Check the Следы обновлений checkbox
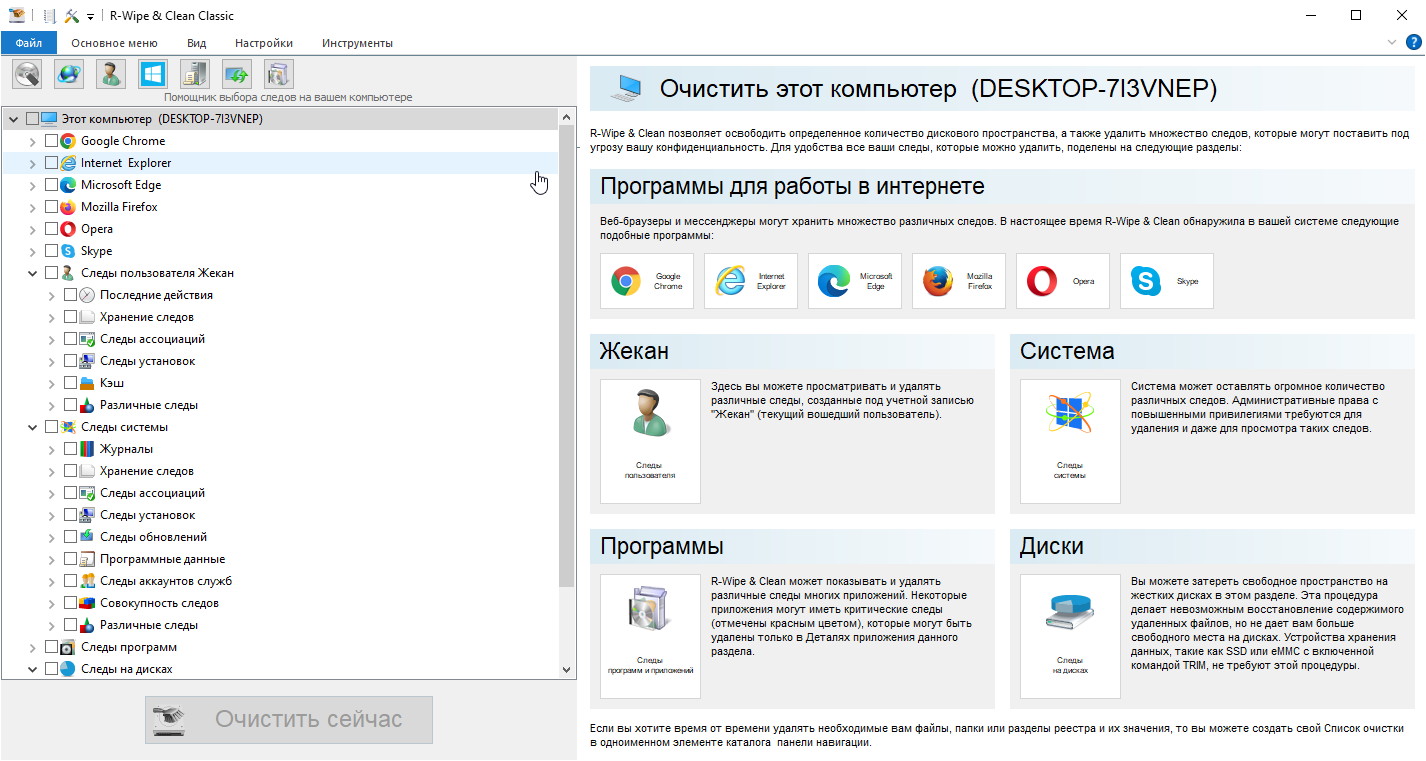The height and width of the screenshot is (761, 1426). click(71, 537)
